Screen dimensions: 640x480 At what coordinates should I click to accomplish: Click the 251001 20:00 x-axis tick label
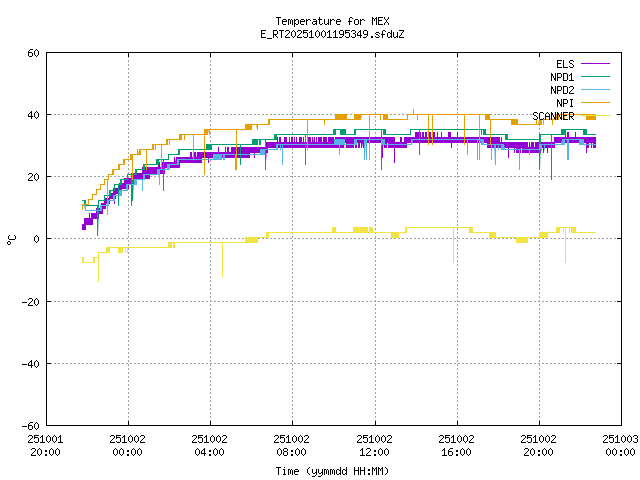point(45,445)
